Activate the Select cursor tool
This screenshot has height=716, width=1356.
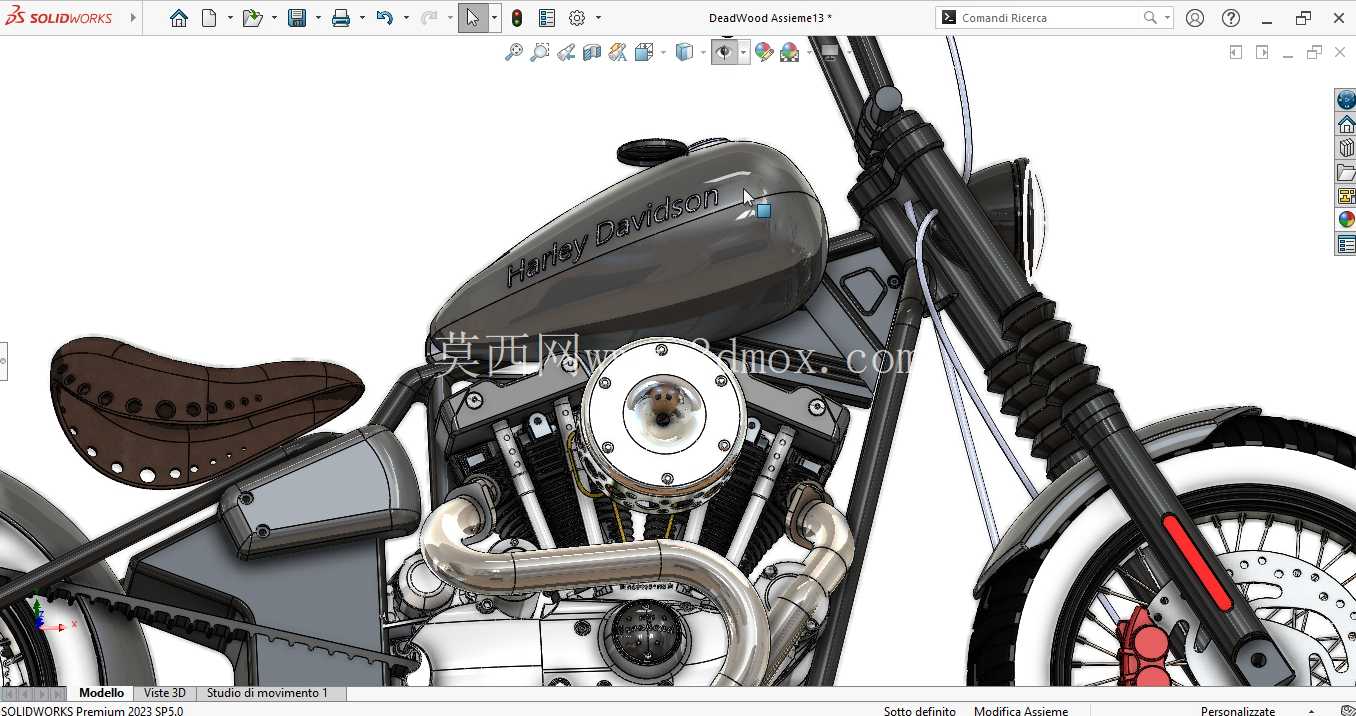point(473,18)
